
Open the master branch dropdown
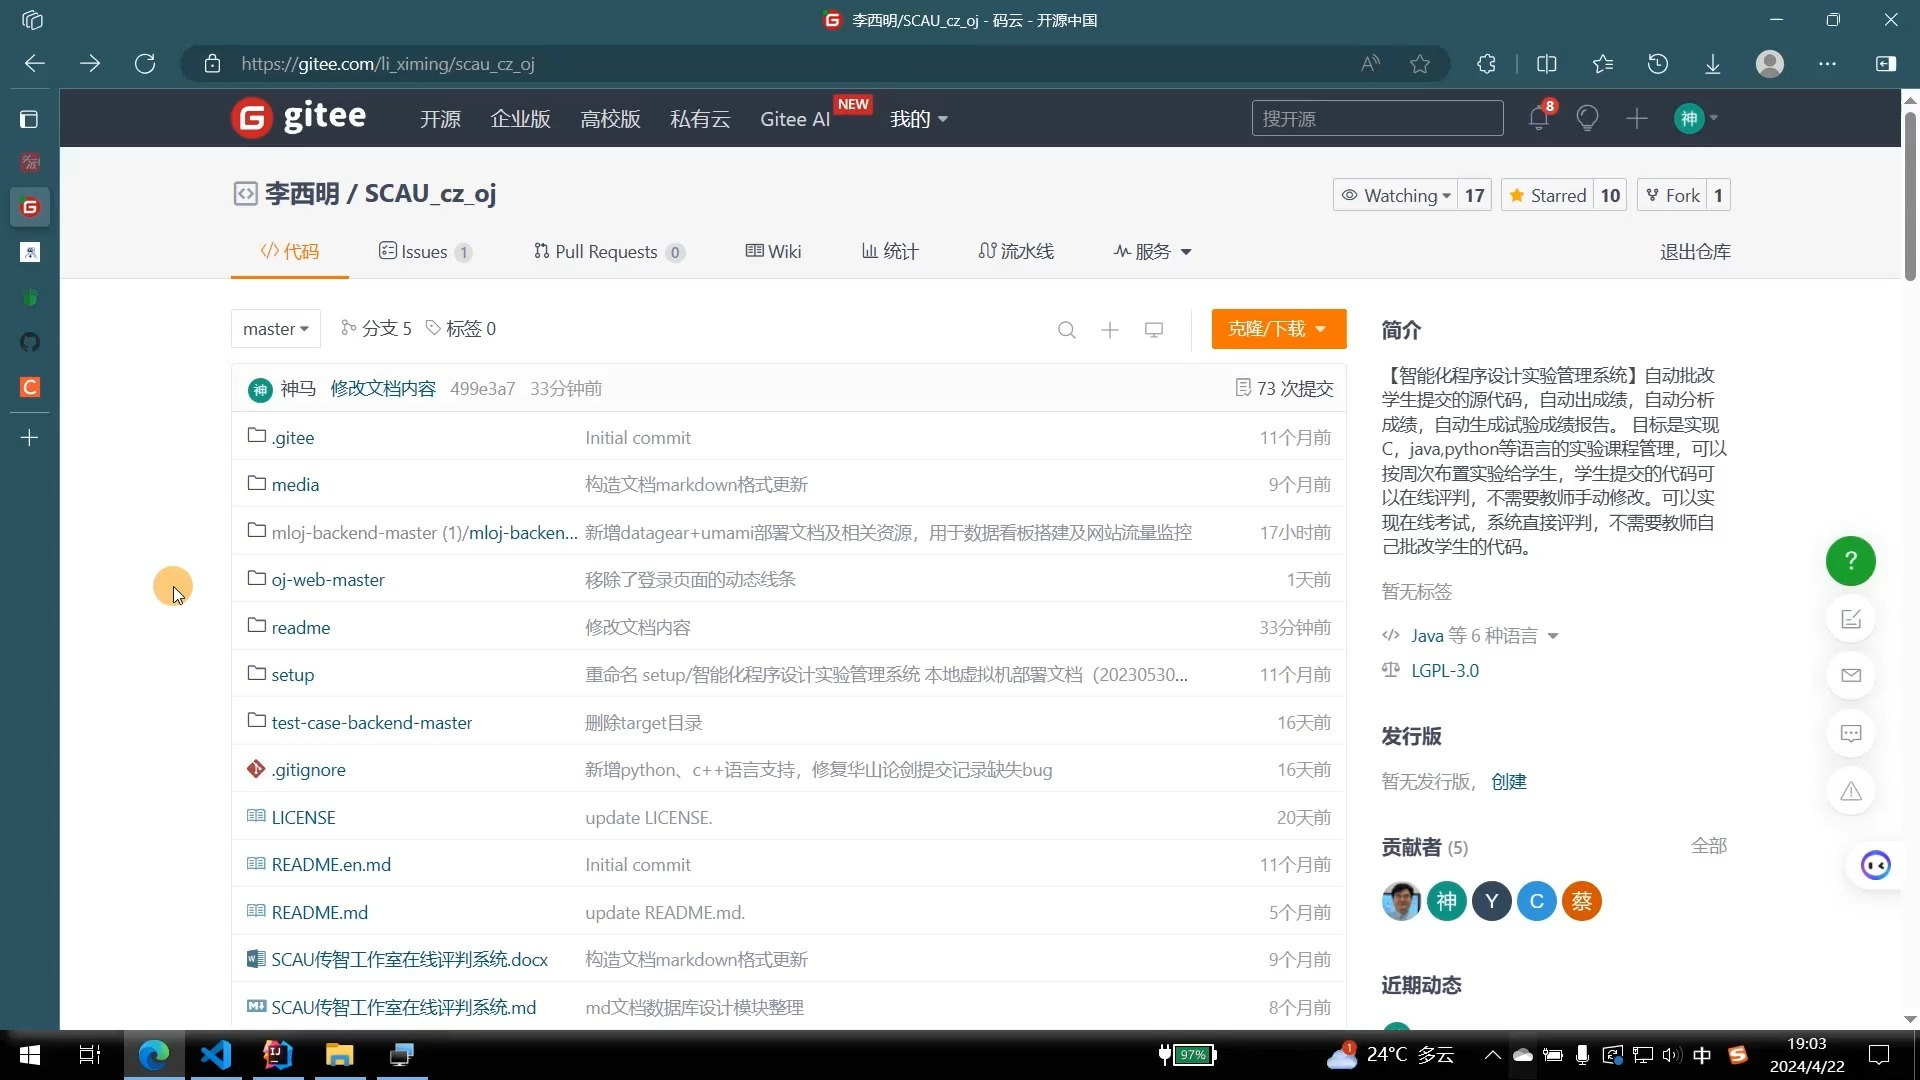click(x=275, y=329)
